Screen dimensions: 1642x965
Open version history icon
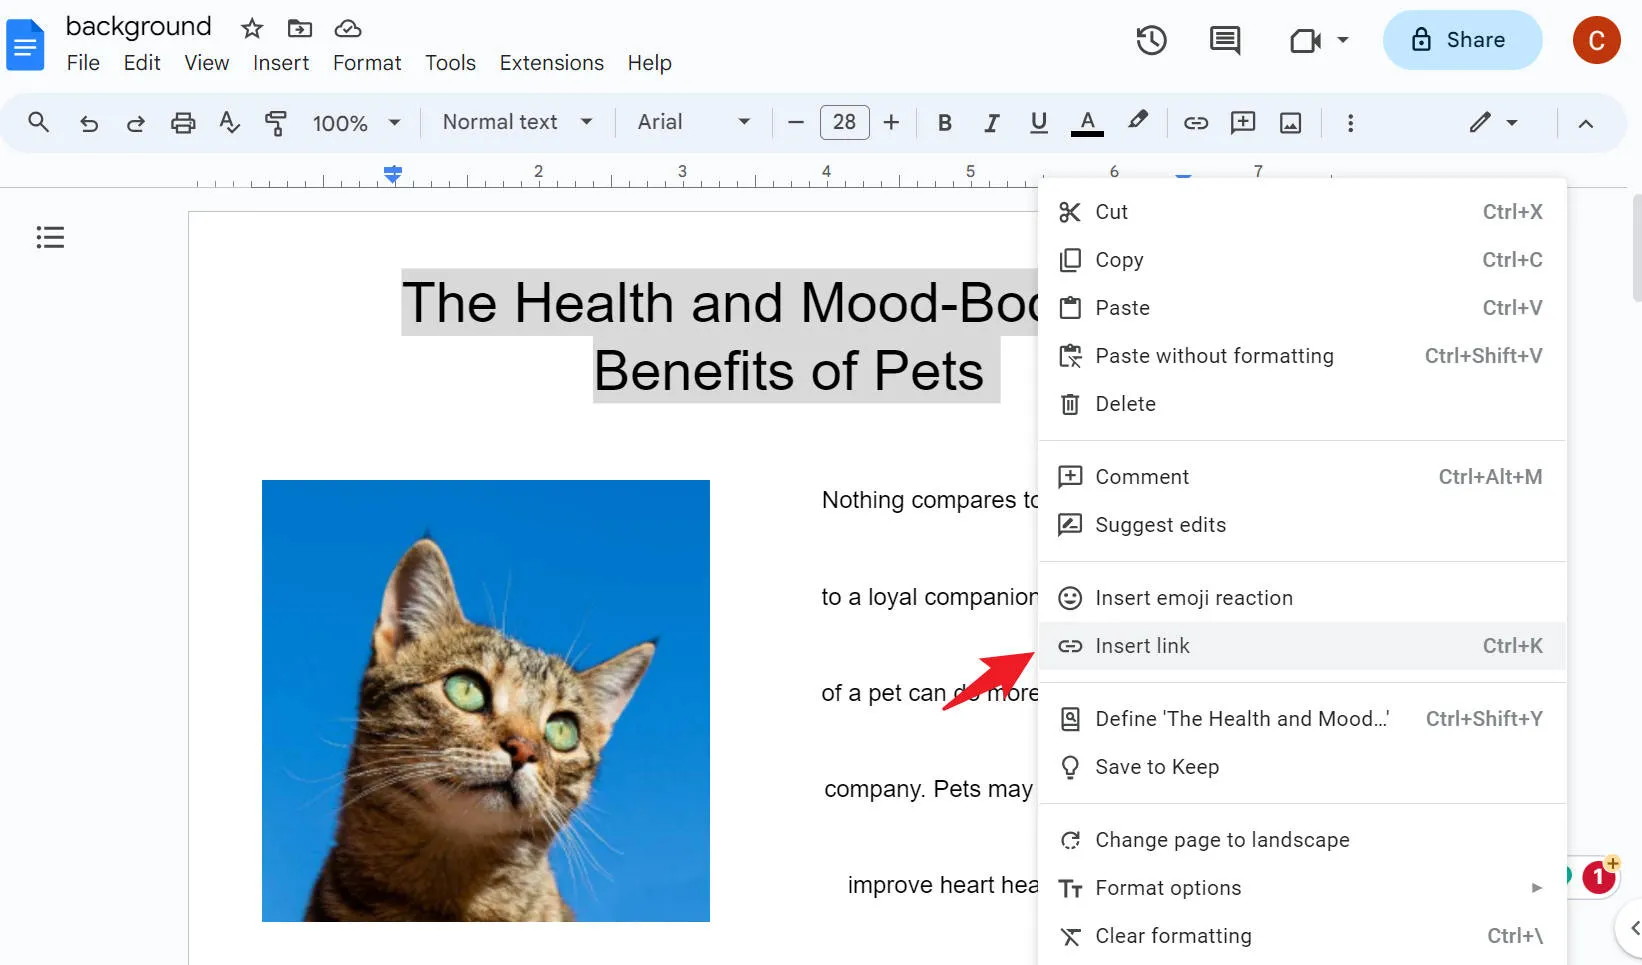click(x=1151, y=40)
